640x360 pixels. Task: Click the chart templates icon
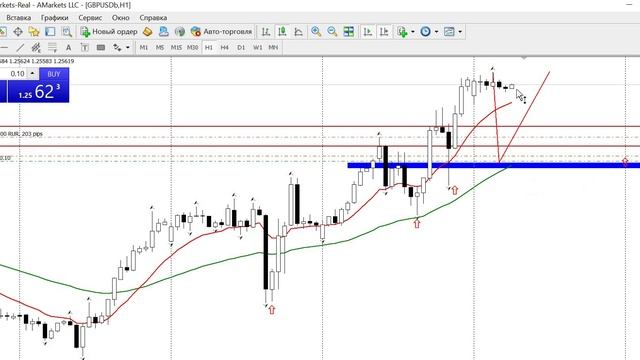pyautogui.click(x=449, y=32)
